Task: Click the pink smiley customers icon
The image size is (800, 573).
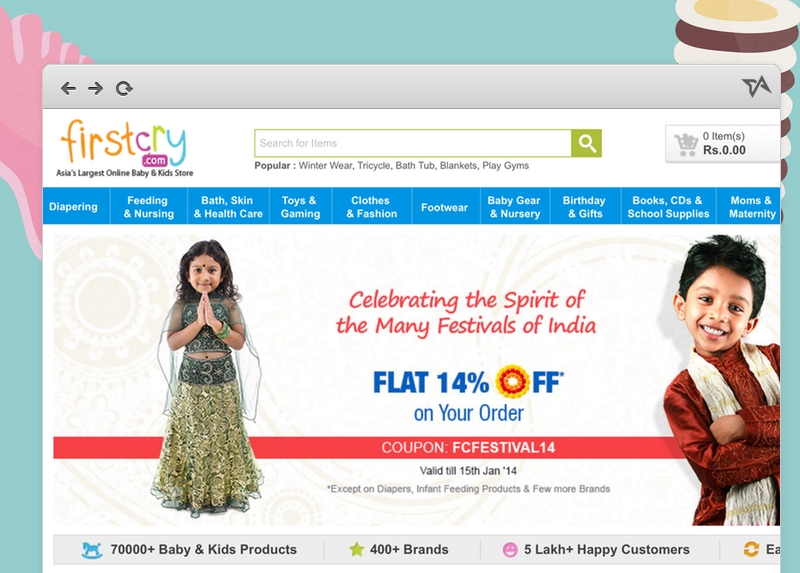Action: pyautogui.click(x=510, y=550)
